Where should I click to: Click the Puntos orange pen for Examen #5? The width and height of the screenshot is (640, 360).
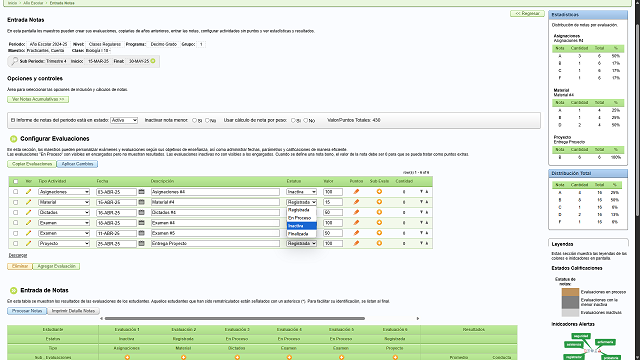pos(356,233)
